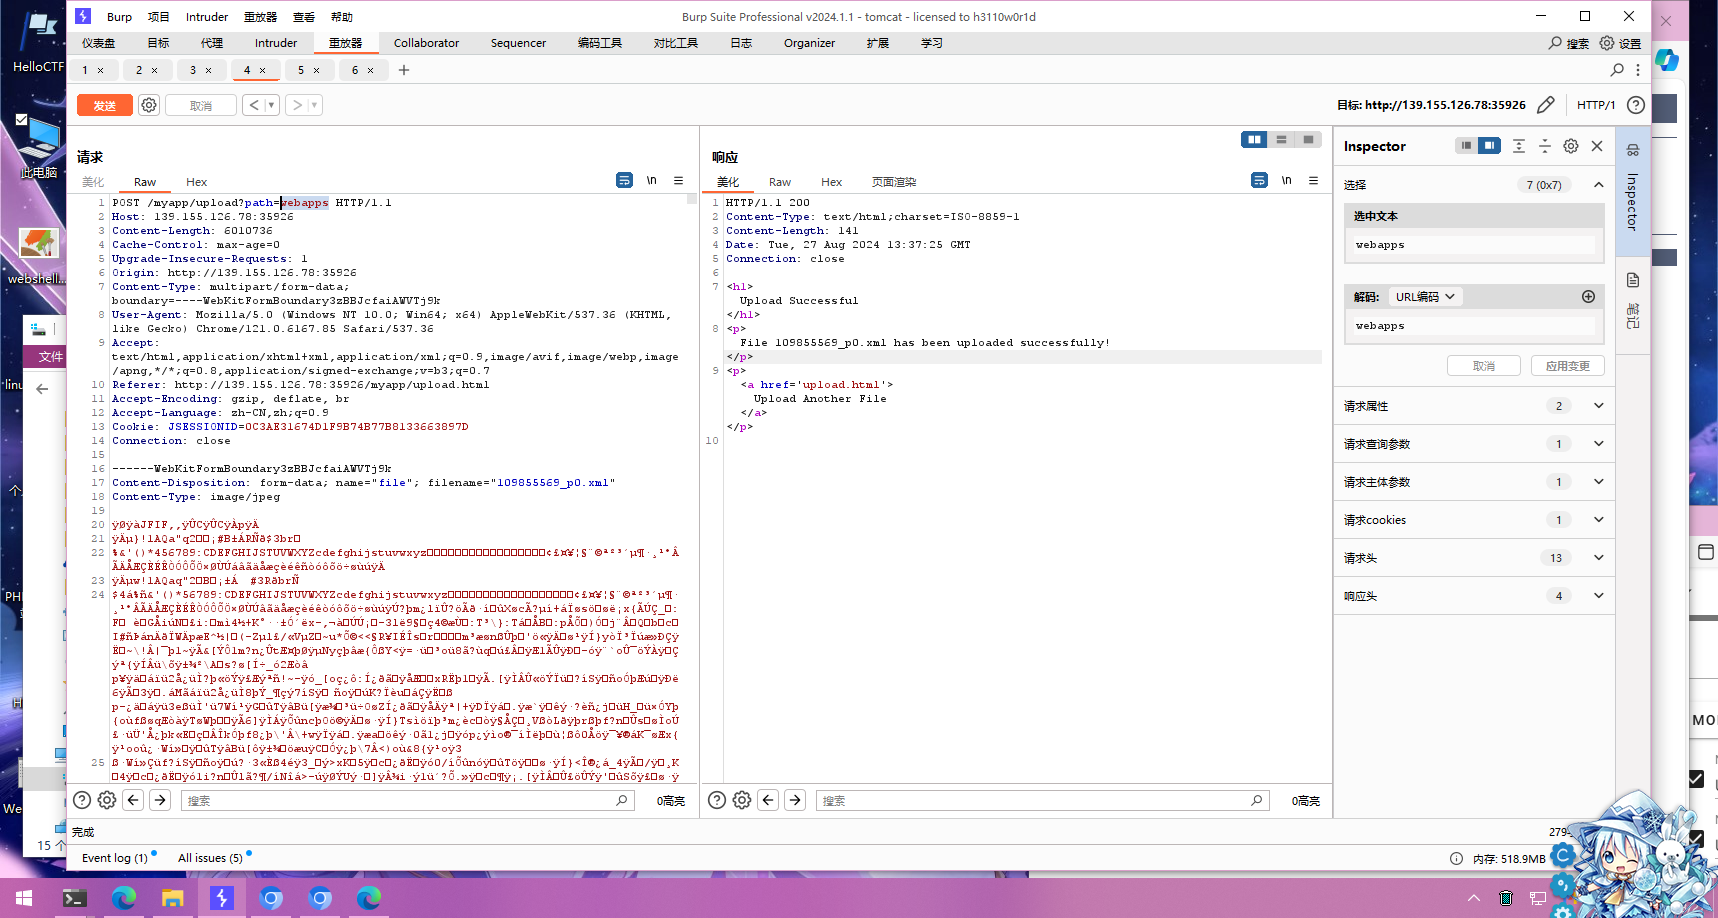Click the add decoding plus icon
Screen dimensions: 1718x918
(1588, 296)
